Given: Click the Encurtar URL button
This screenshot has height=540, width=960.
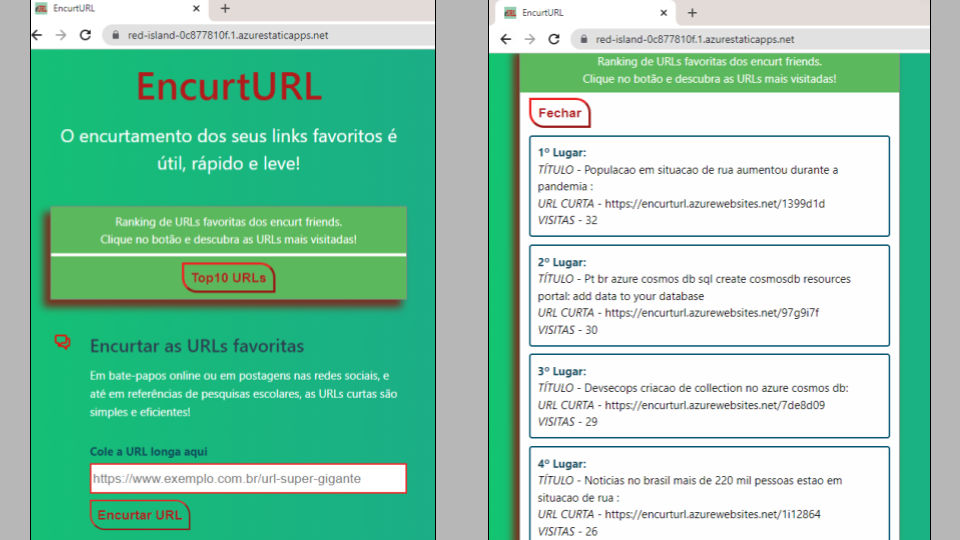Looking at the screenshot, I should coord(140,515).
